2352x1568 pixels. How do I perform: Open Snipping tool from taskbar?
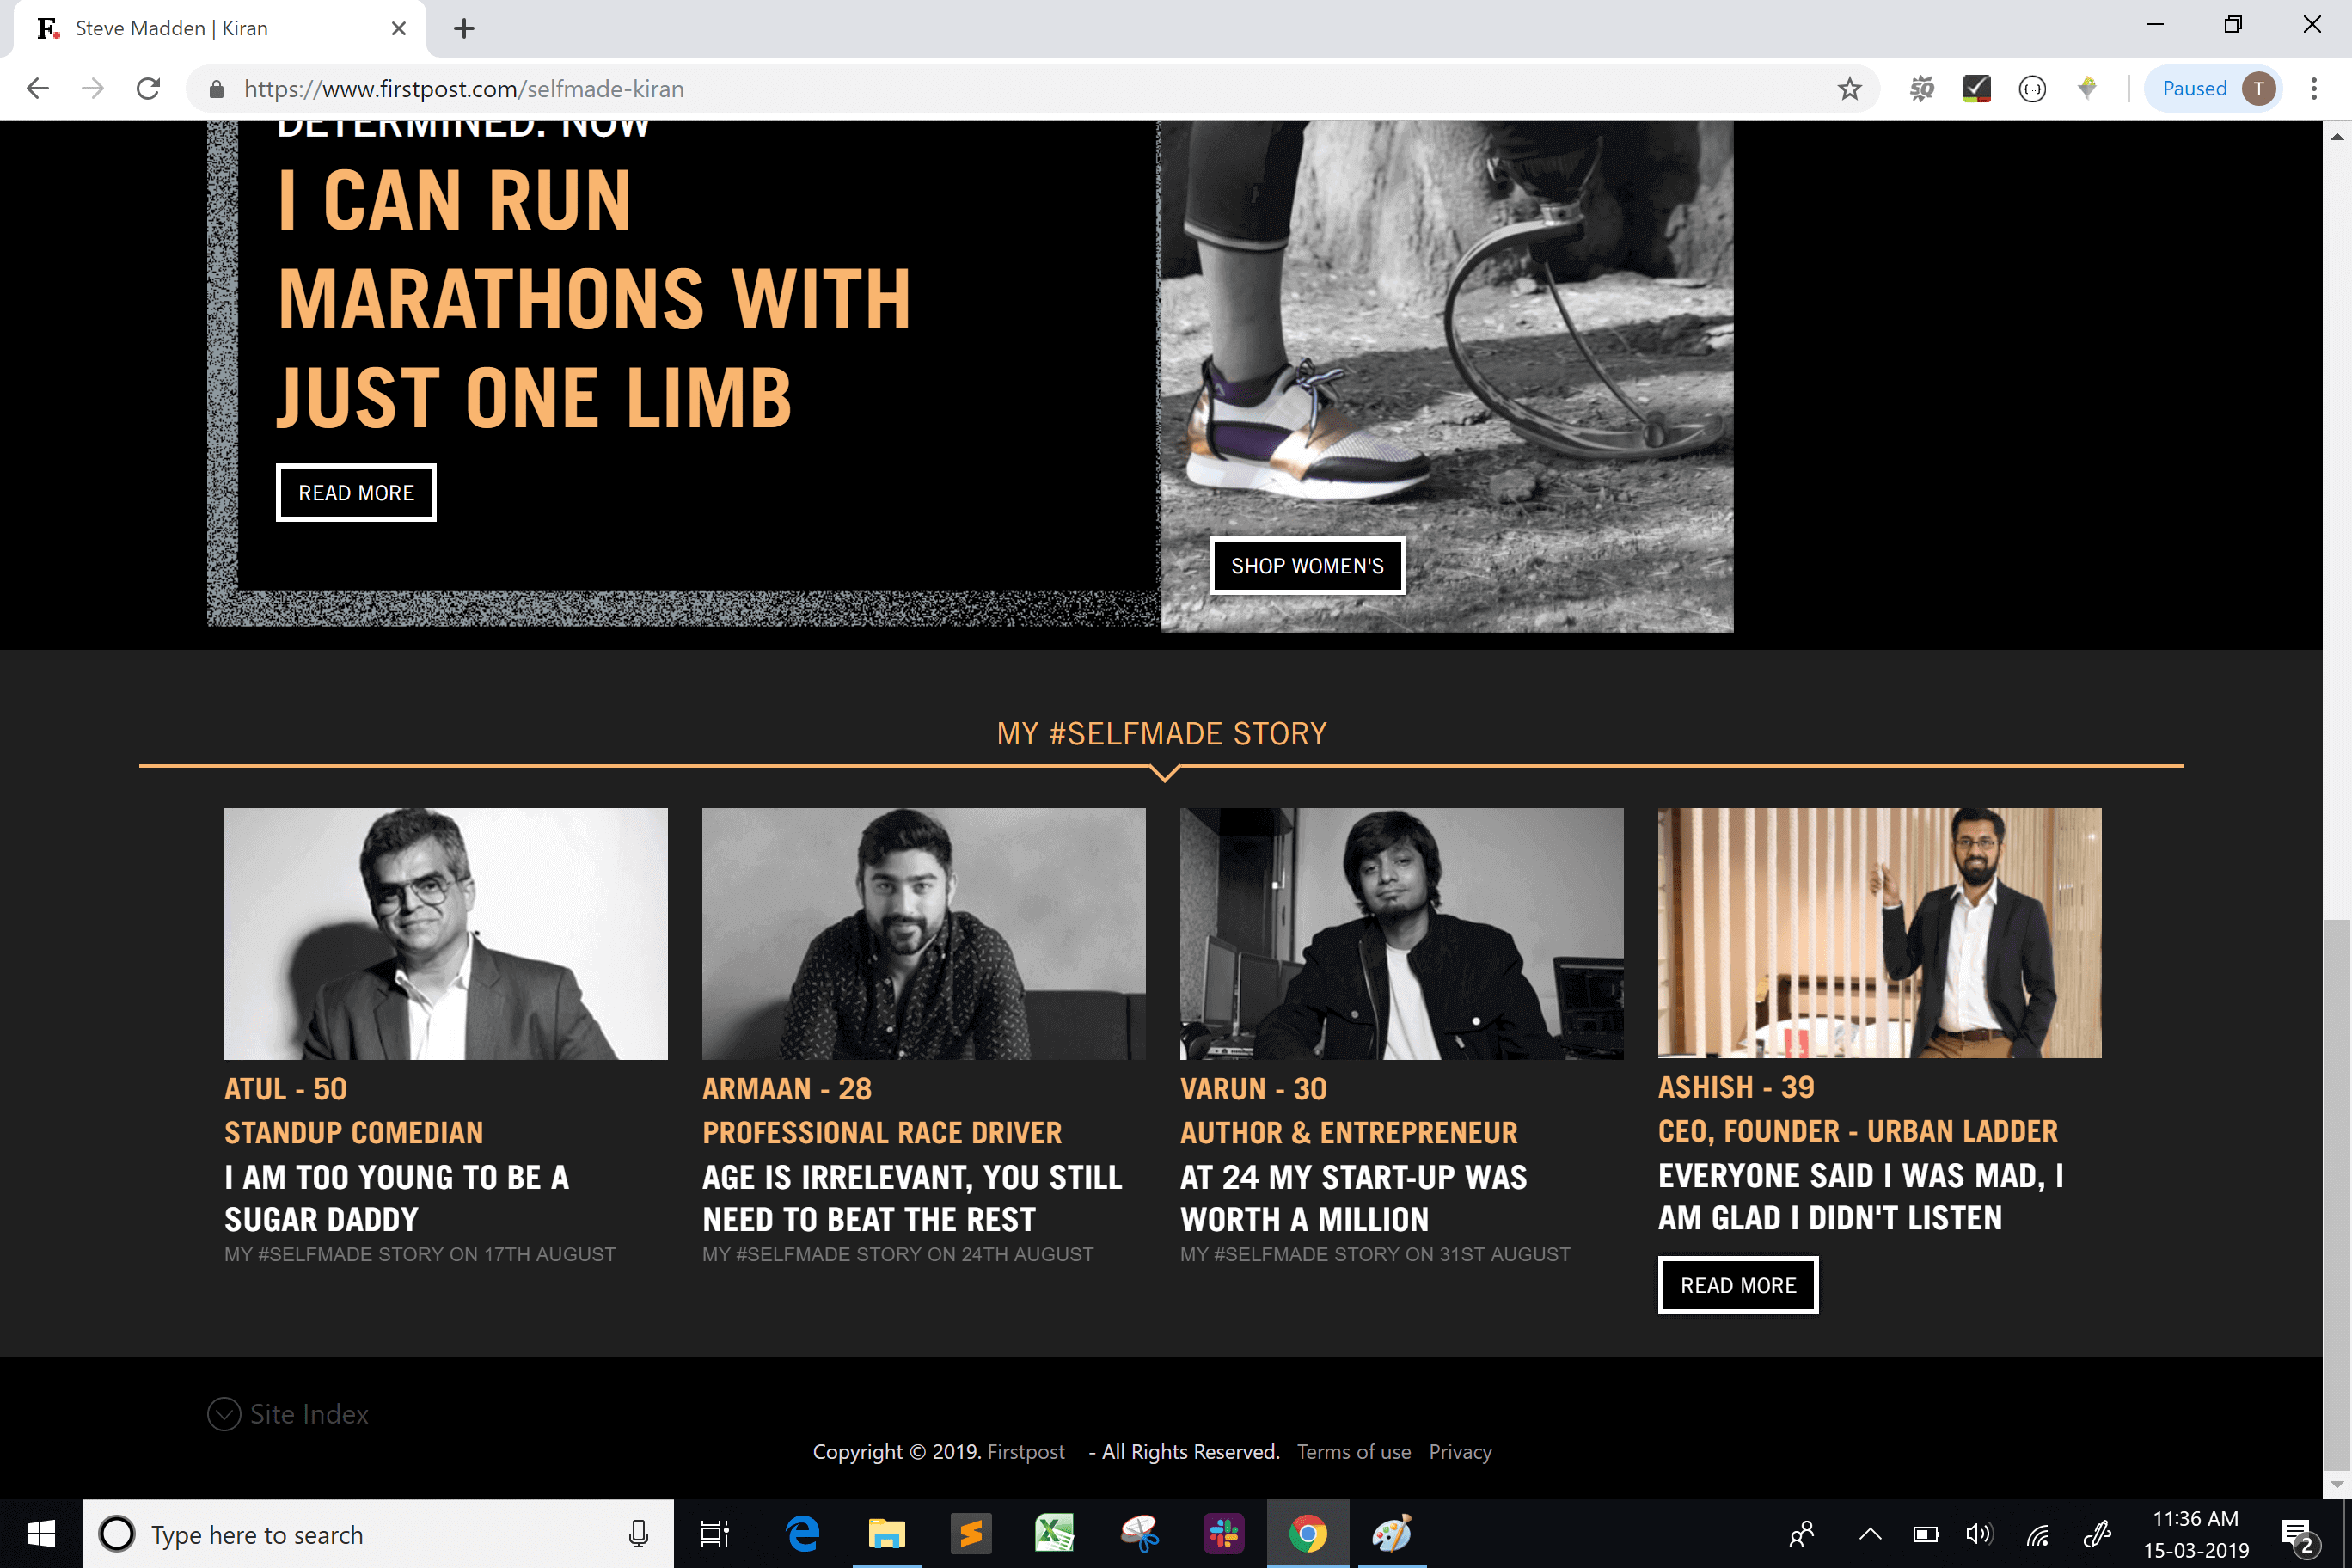pos(1139,1534)
